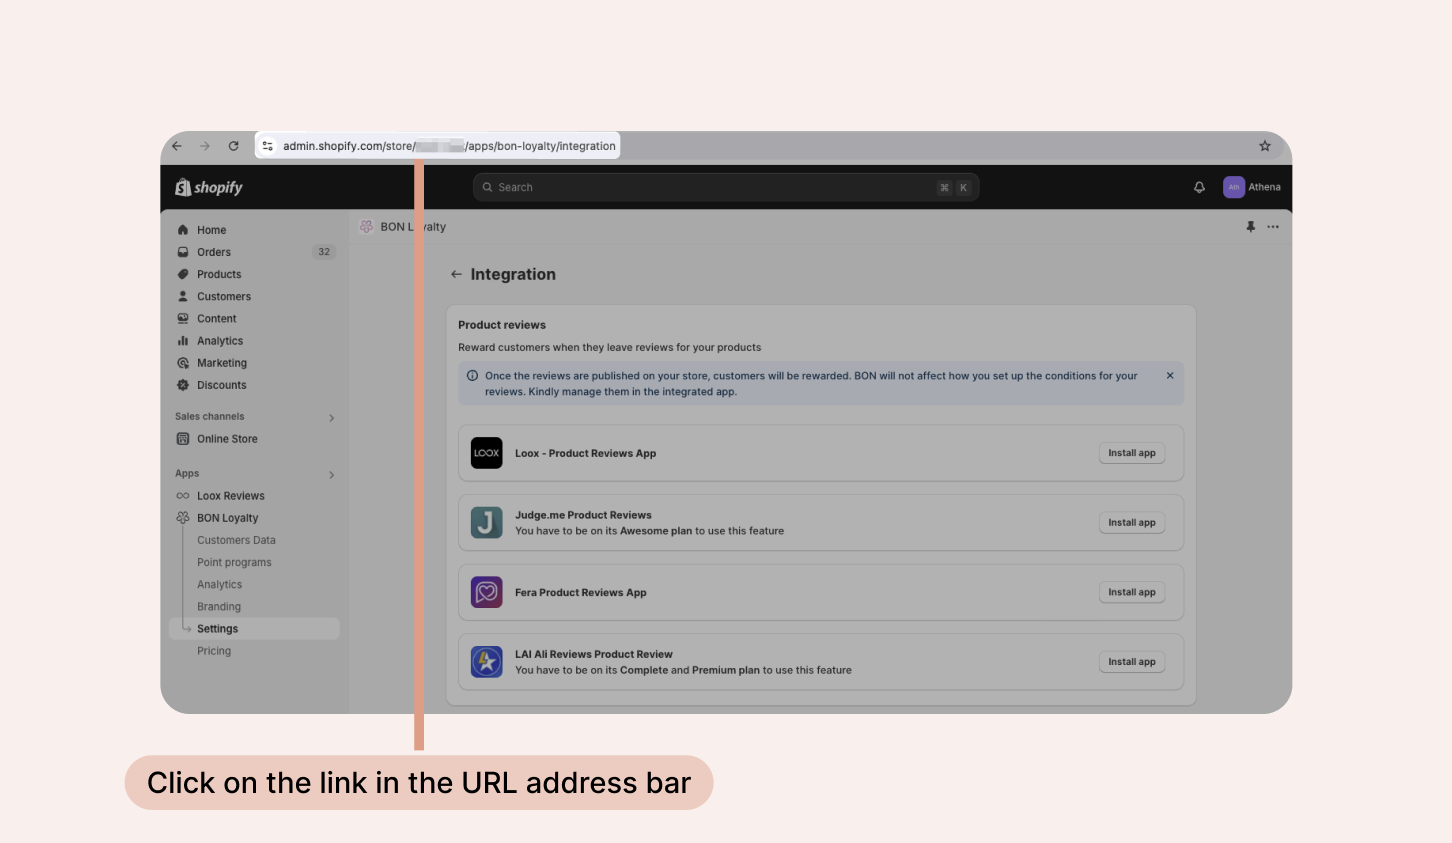Open Point programs

[x=234, y=562]
